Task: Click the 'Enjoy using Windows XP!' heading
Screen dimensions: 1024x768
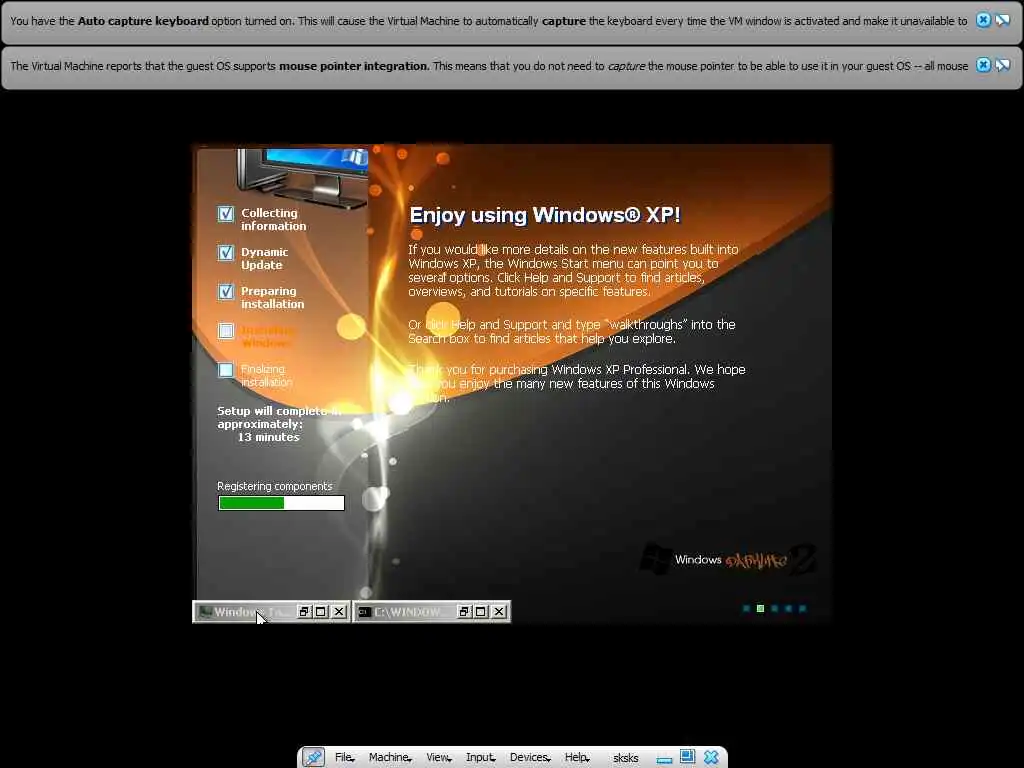Action: pos(545,215)
